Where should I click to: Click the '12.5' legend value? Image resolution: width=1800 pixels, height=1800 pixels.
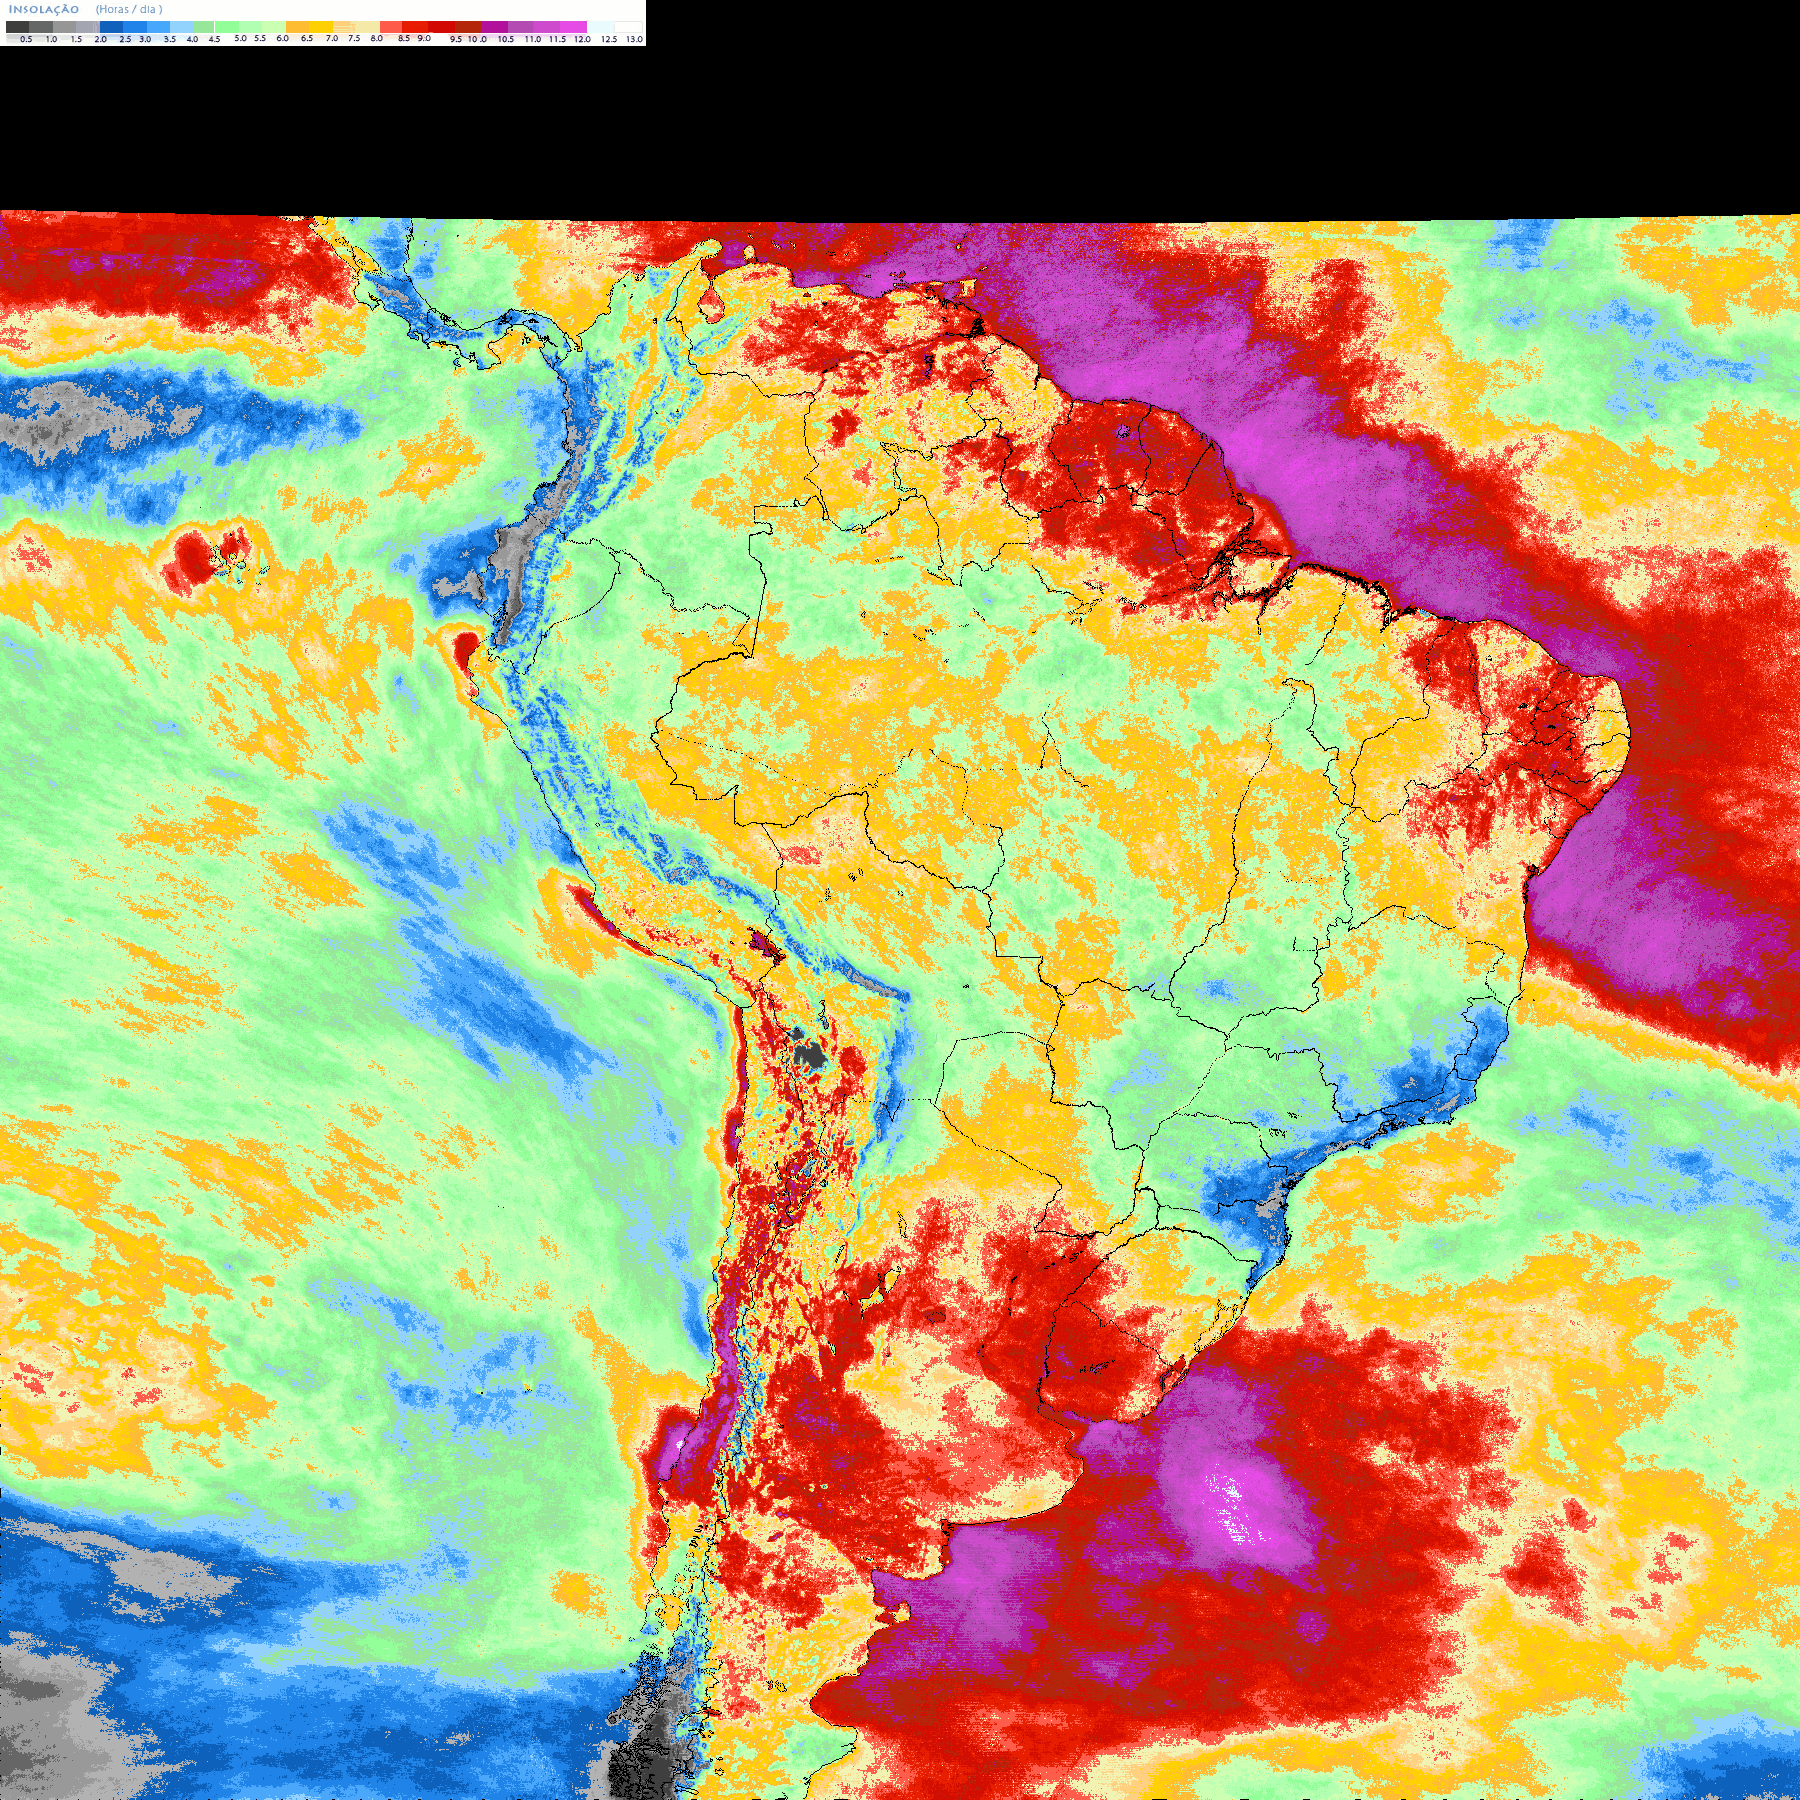(x=609, y=39)
